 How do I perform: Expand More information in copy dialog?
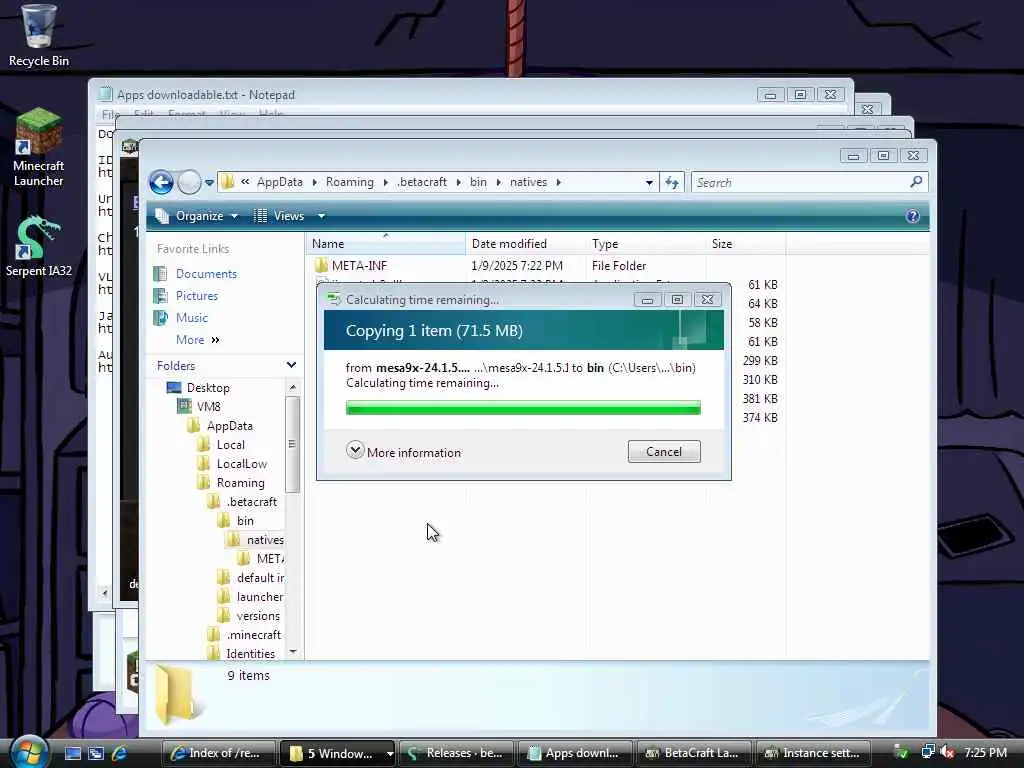[404, 452]
